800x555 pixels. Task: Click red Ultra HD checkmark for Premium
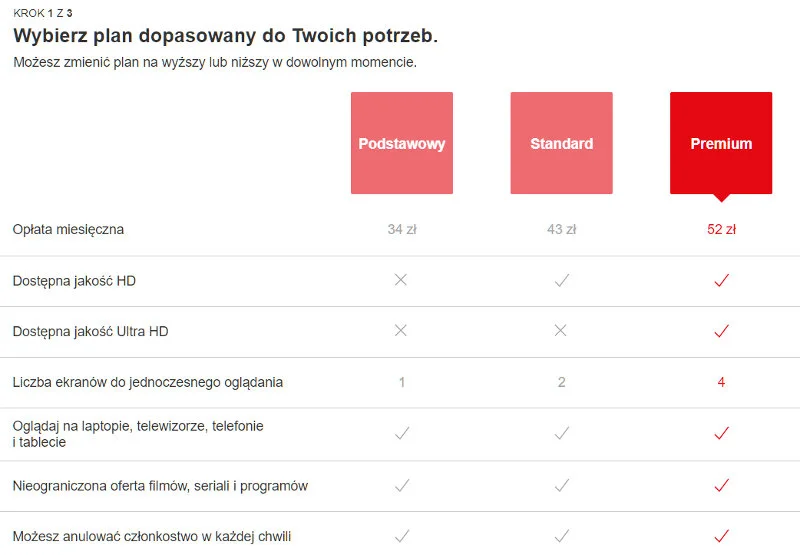tap(721, 331)
